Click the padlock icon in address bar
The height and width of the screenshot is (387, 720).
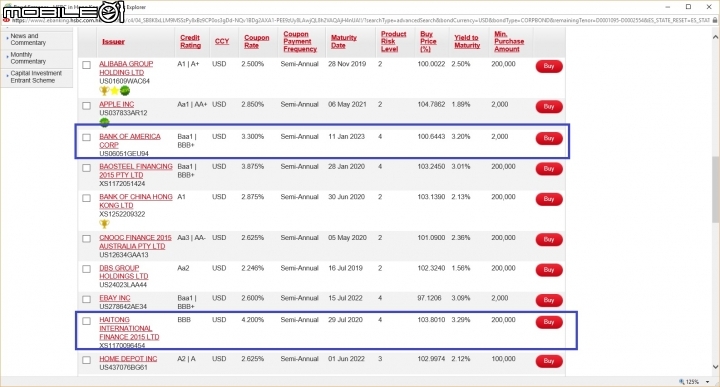pyautogui.click(x=715, y=21)
